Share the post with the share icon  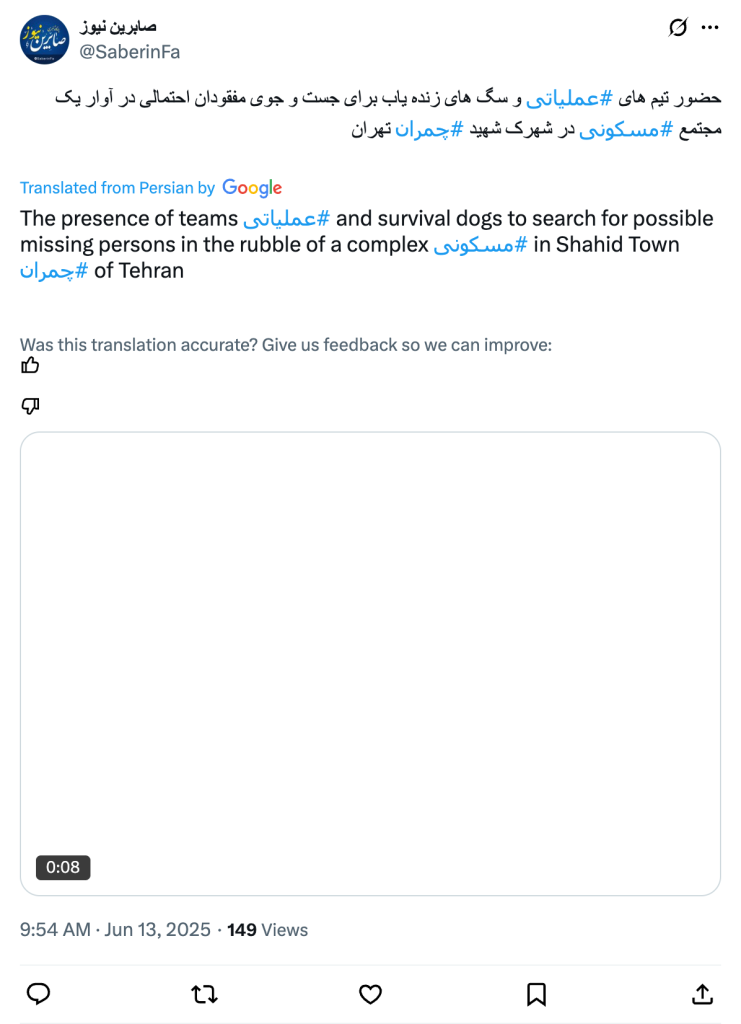pos(702,994)
